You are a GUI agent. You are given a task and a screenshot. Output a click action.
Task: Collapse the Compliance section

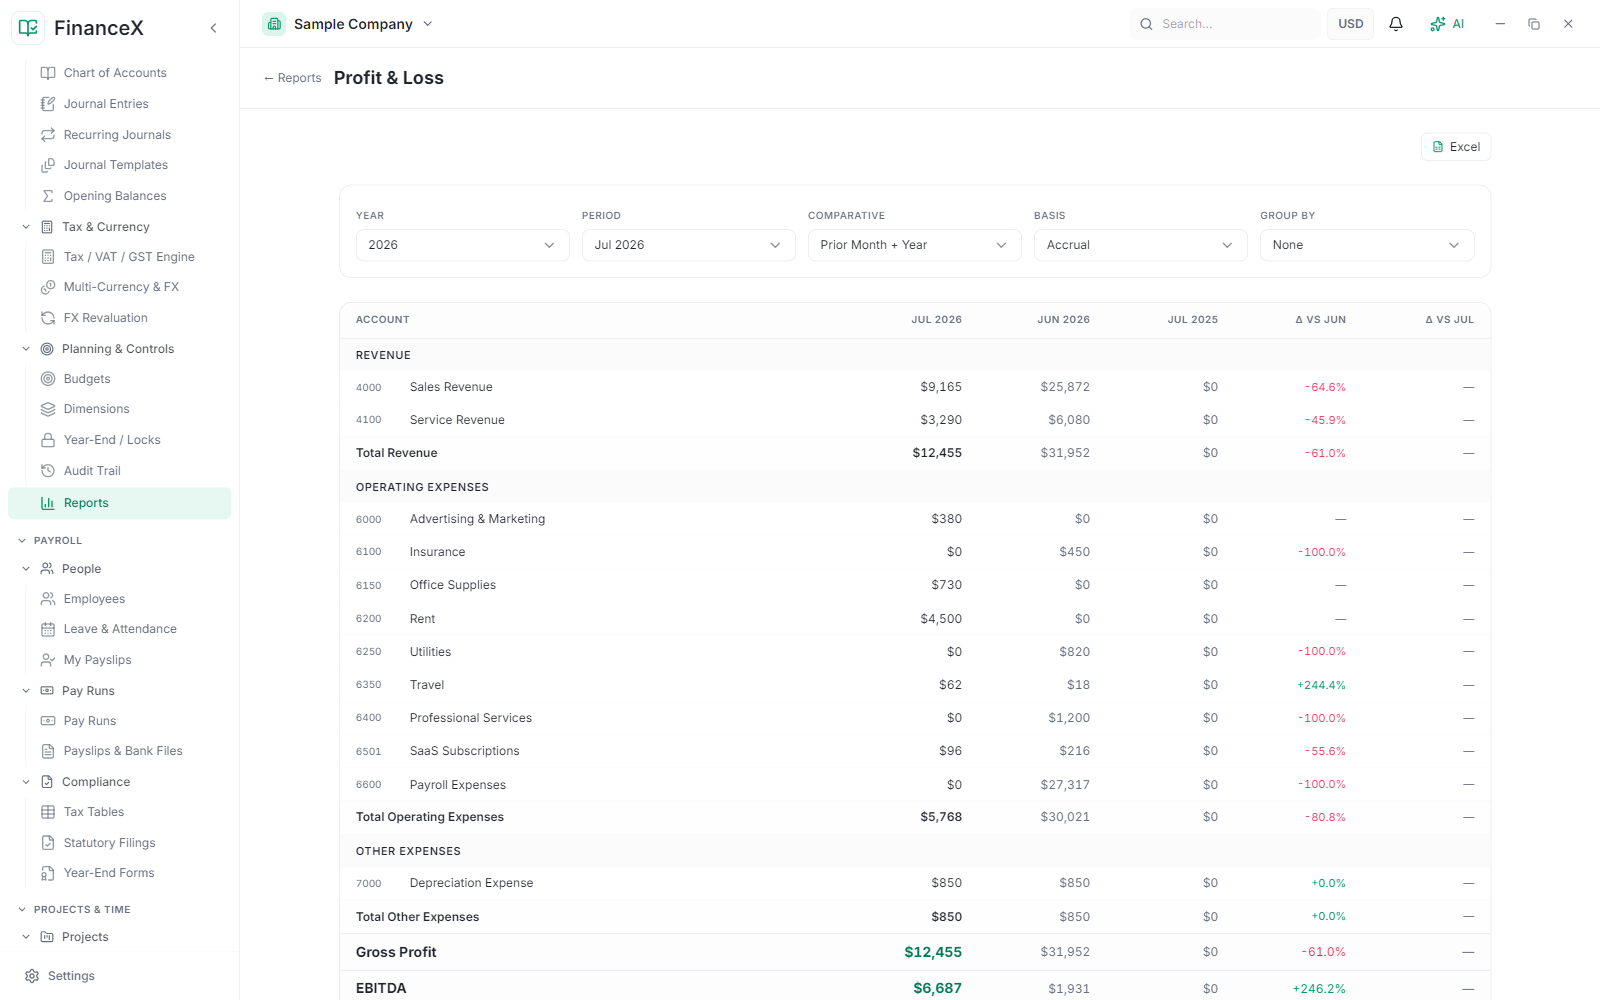pyautogui.click(x=26, y=782)
